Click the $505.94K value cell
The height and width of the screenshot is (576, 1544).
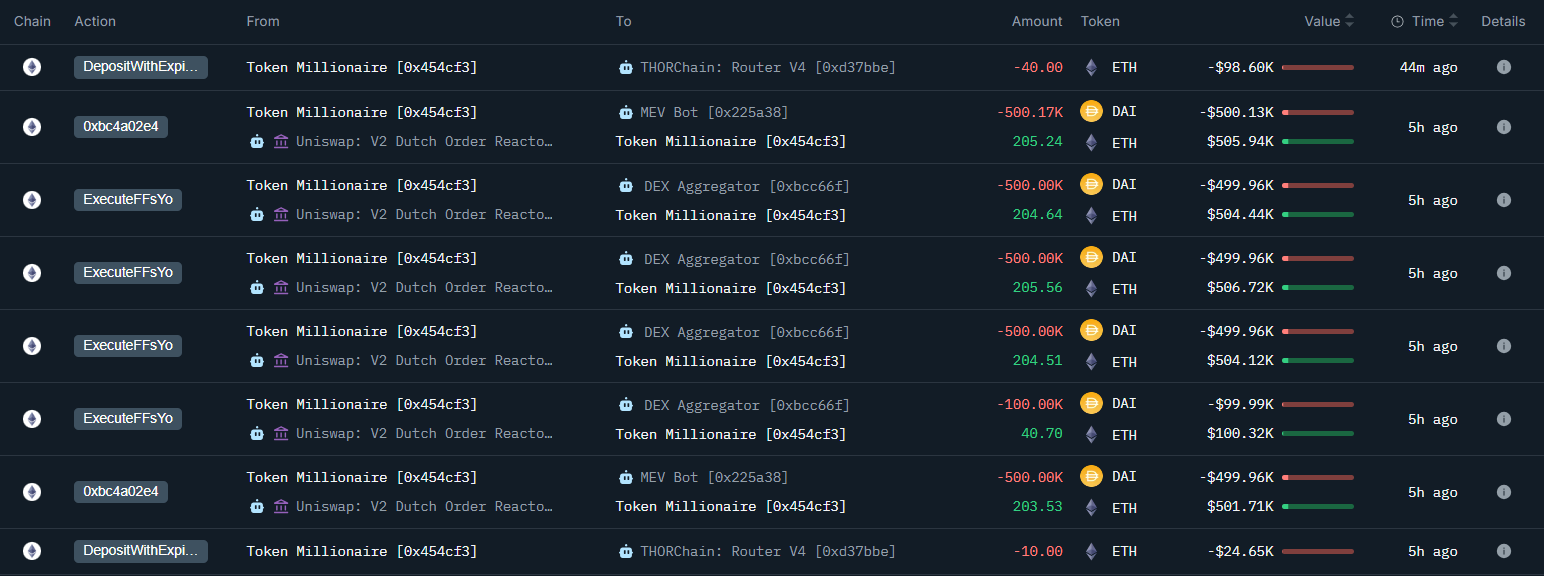pyautogui.click(x=1240, y=142)
